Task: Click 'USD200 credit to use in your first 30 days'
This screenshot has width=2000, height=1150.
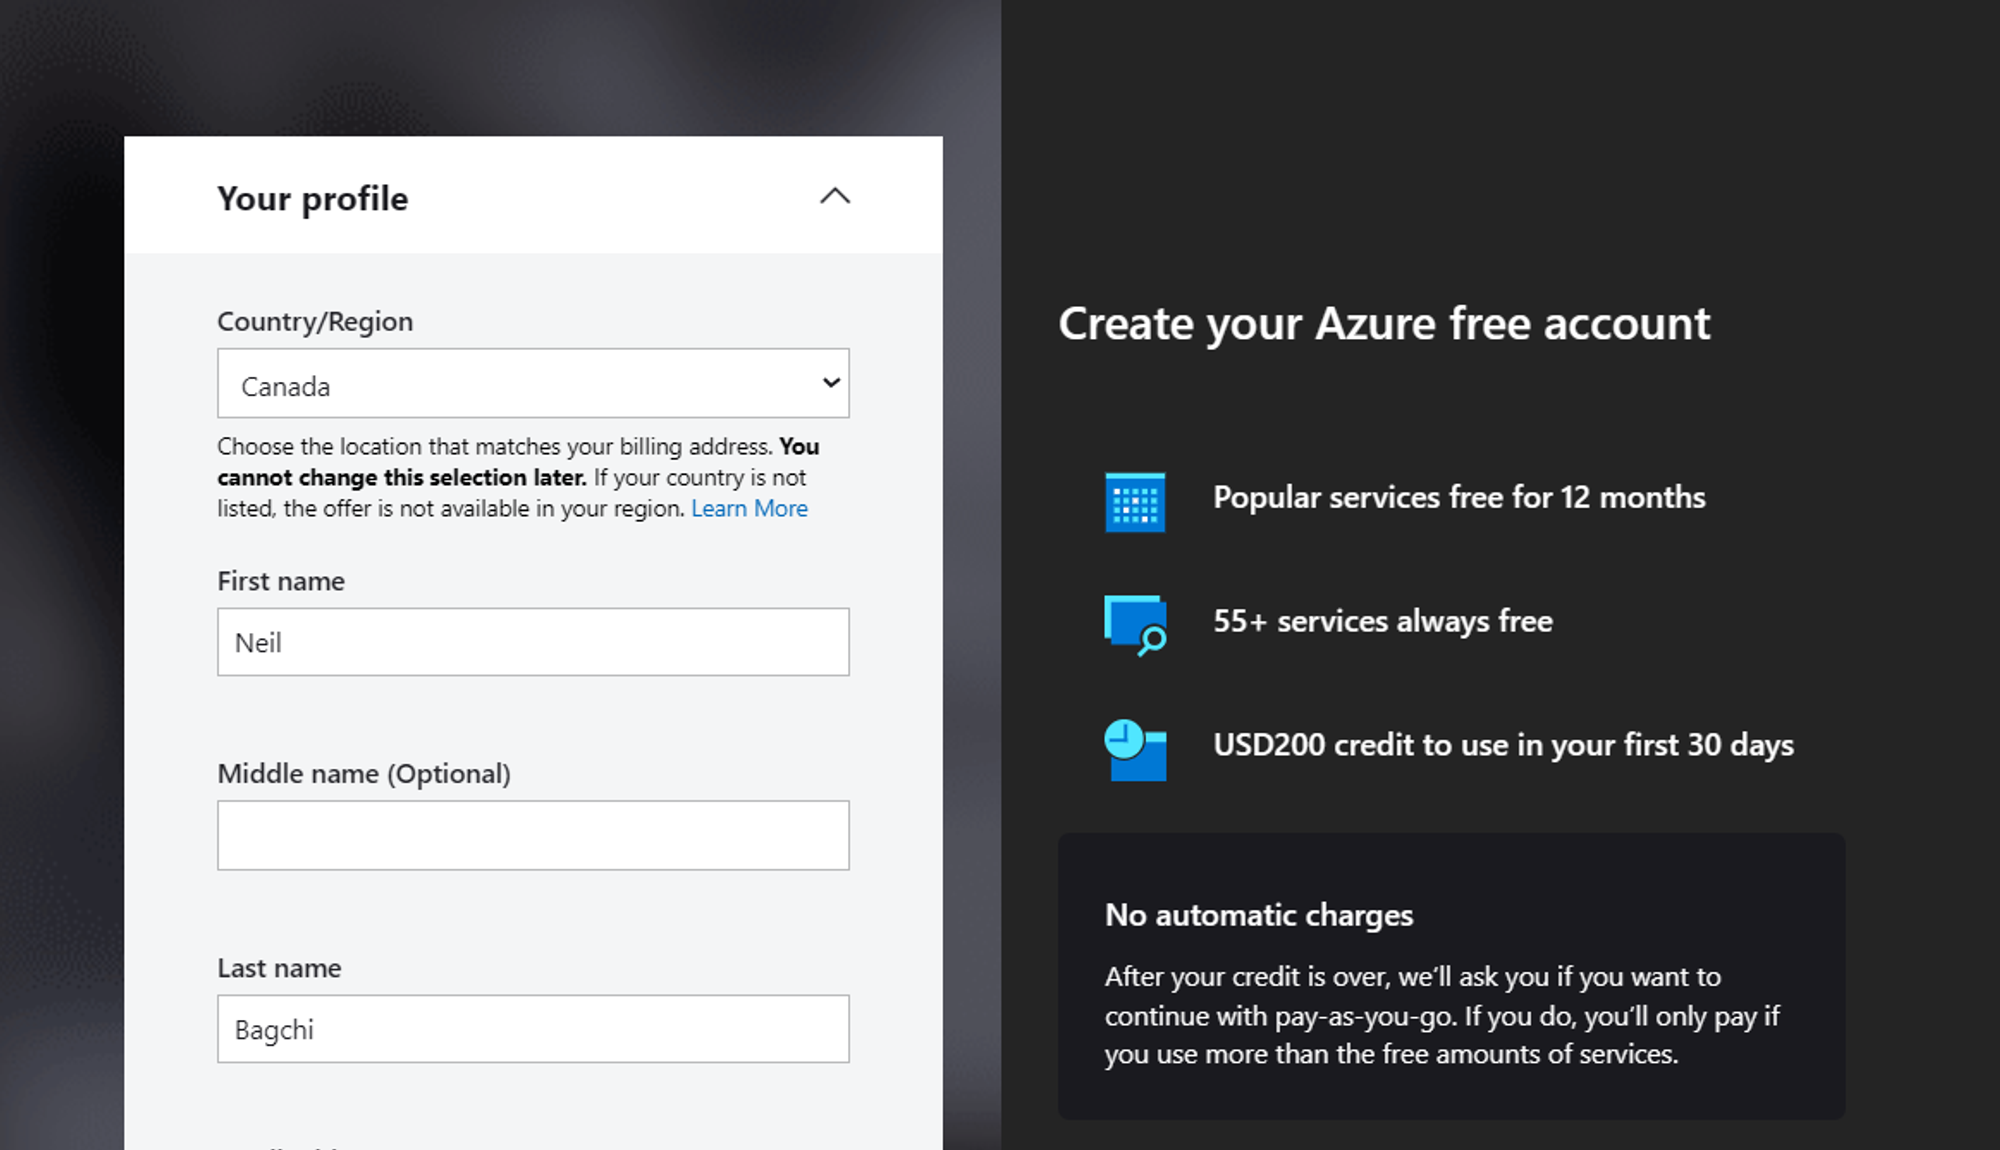Action: (1503, 745)
